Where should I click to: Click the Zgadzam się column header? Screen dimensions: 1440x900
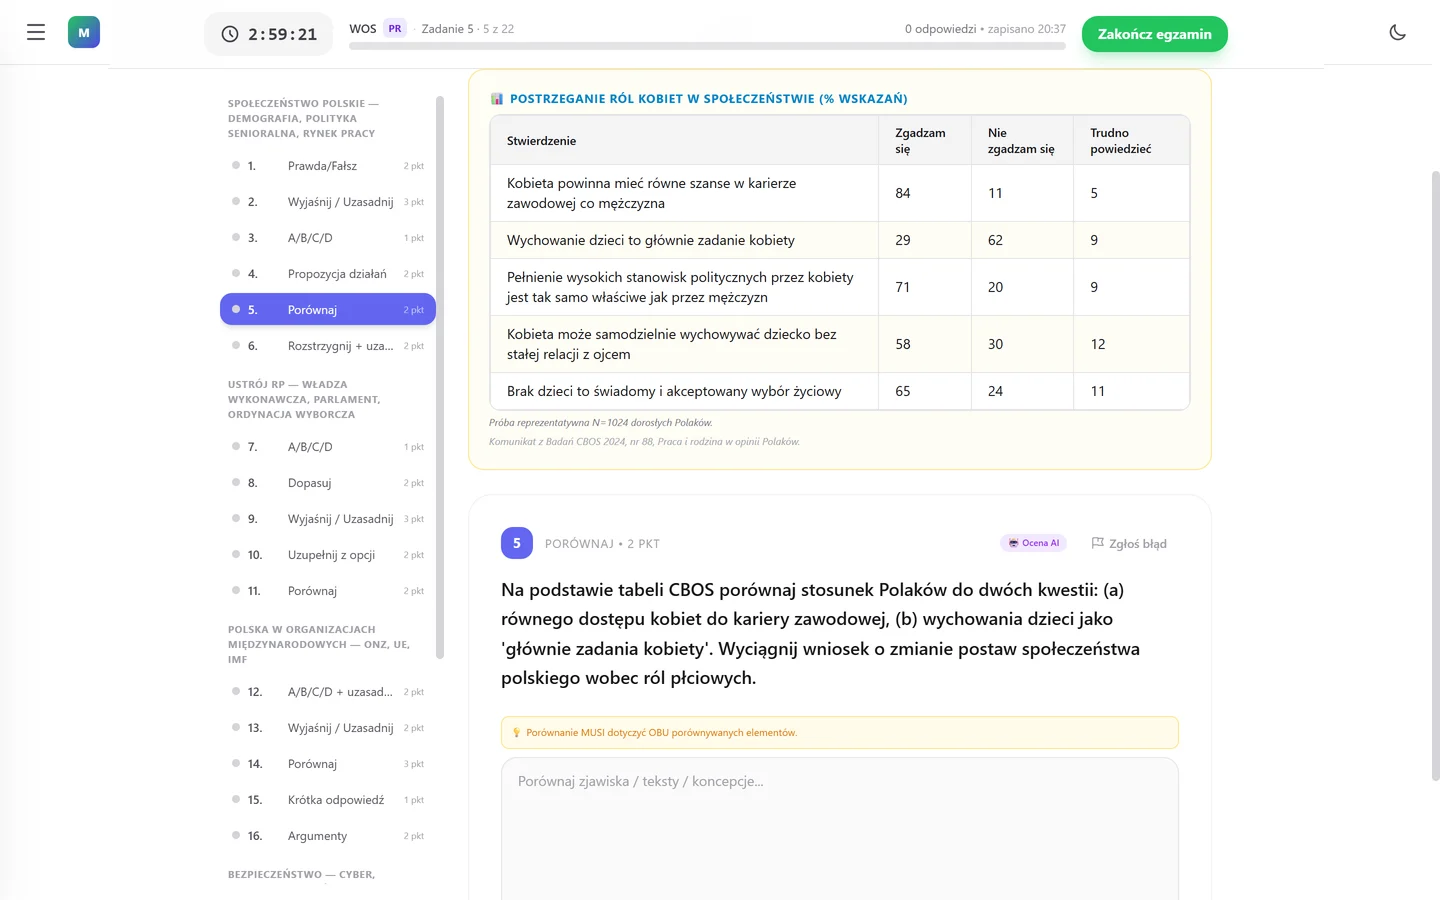(x=925, y=141)
